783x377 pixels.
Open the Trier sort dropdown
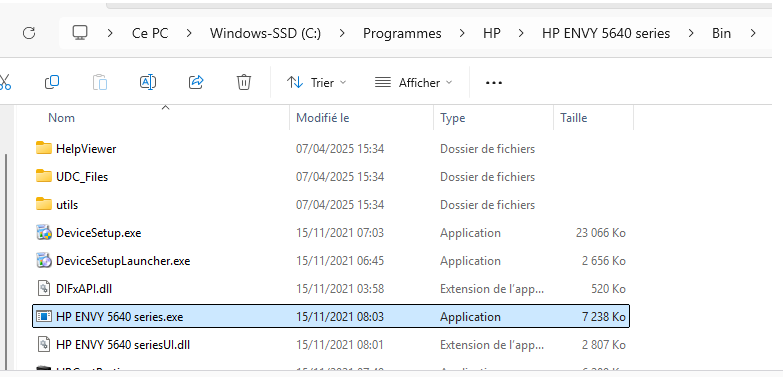[x=317, y=82]
